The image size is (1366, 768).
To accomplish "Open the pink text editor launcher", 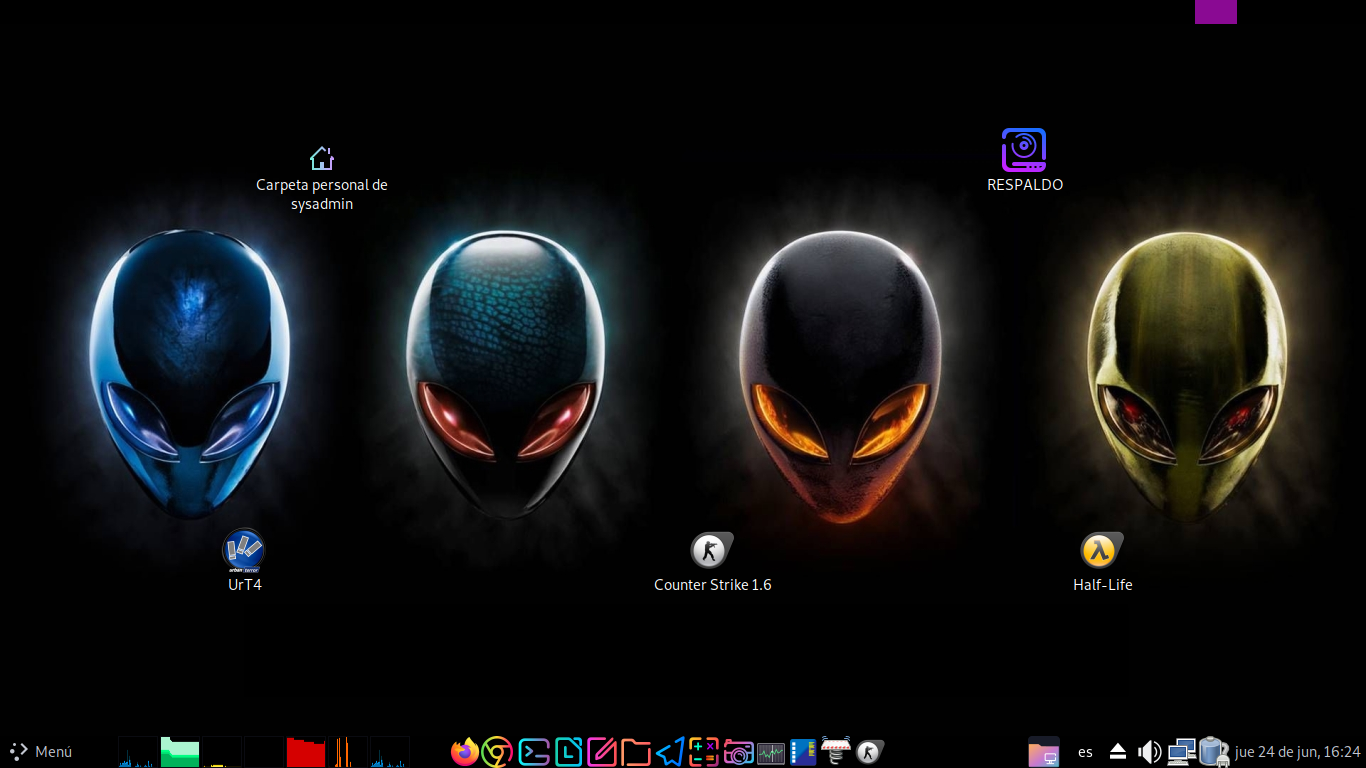I will [x=602, y=751].
